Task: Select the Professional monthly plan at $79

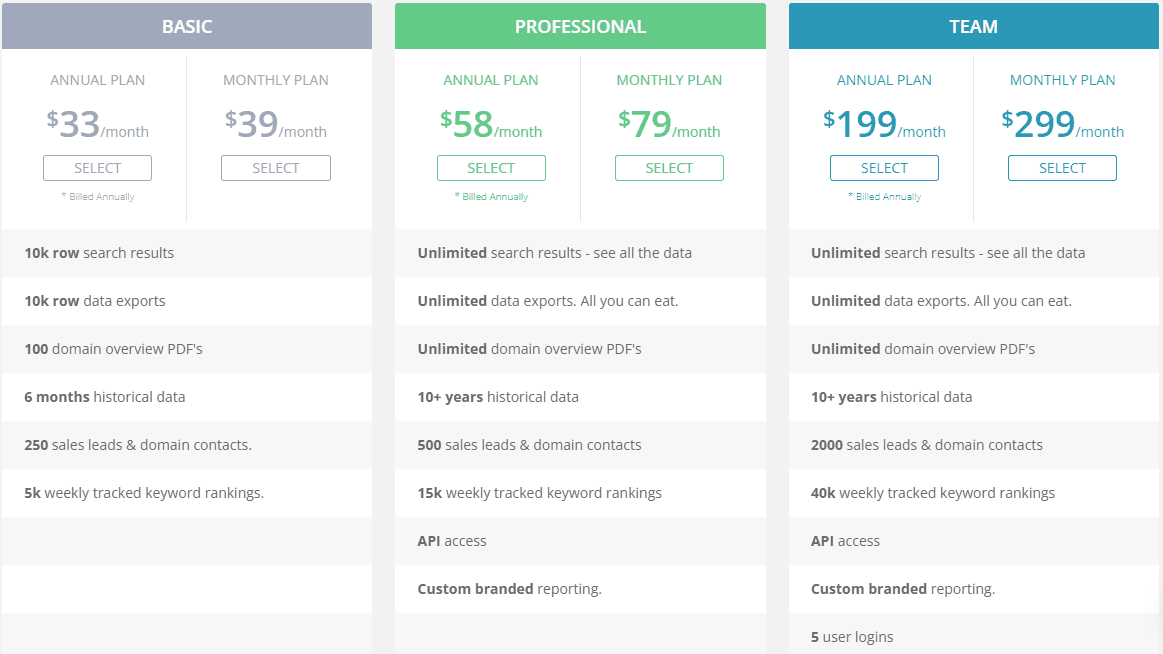Action: [x=669, y=168]
